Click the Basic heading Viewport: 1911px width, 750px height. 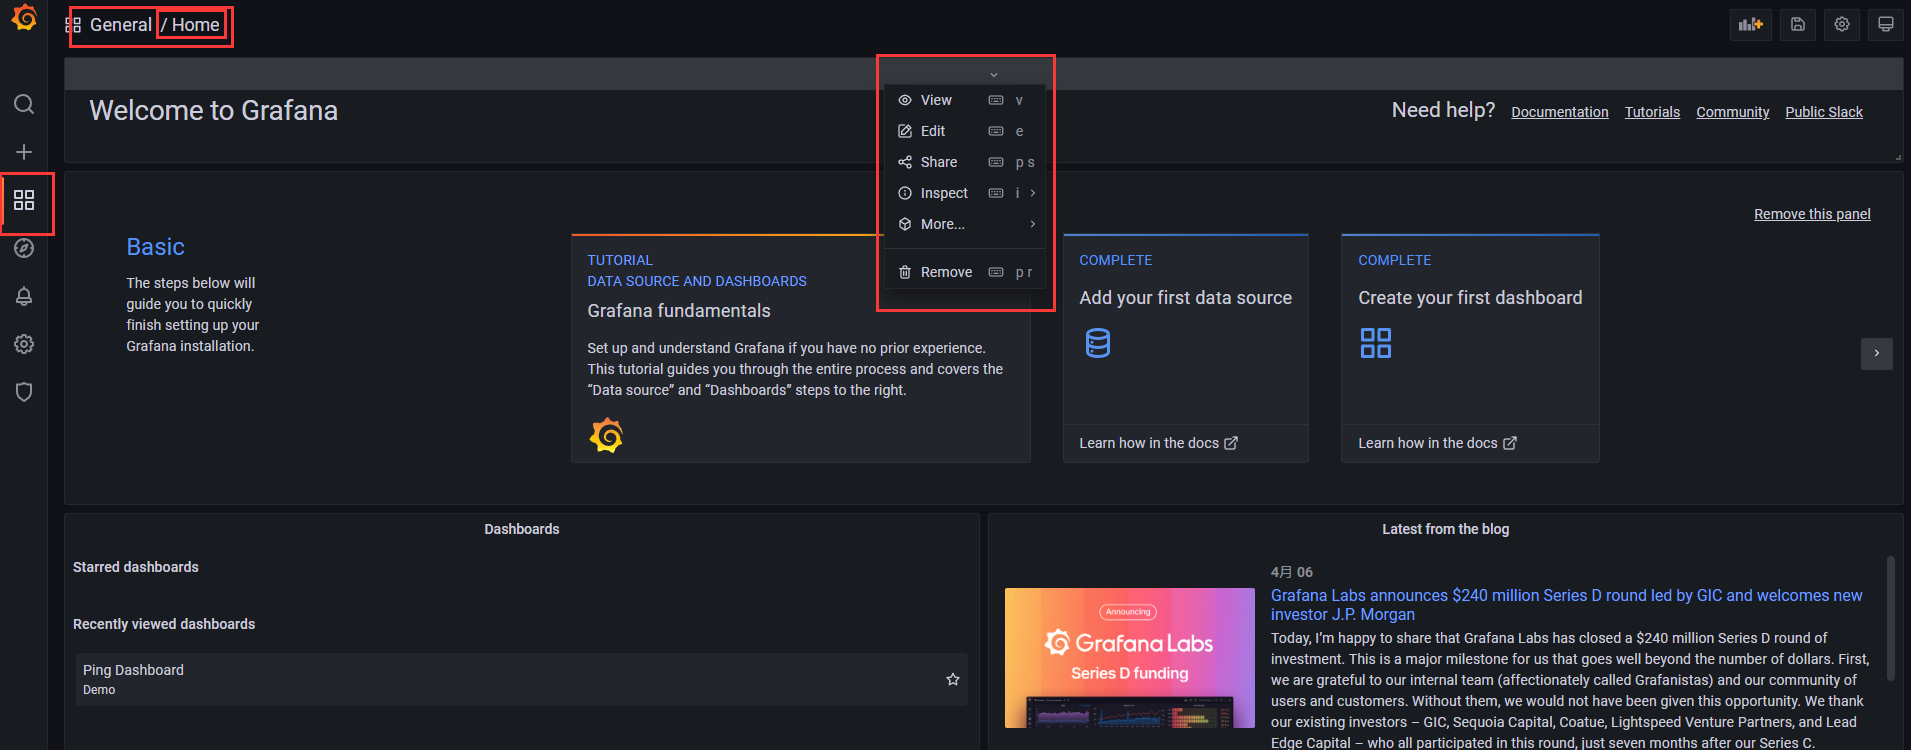coord(155,247)
